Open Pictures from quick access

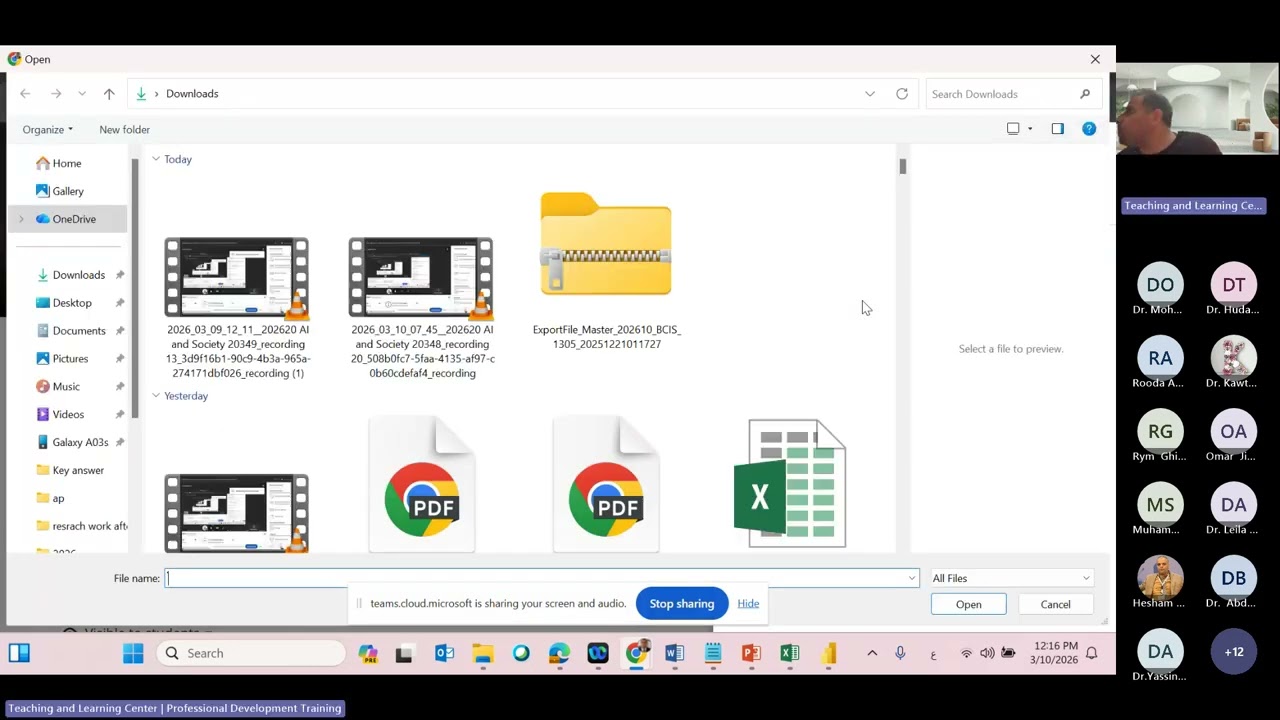70,359
